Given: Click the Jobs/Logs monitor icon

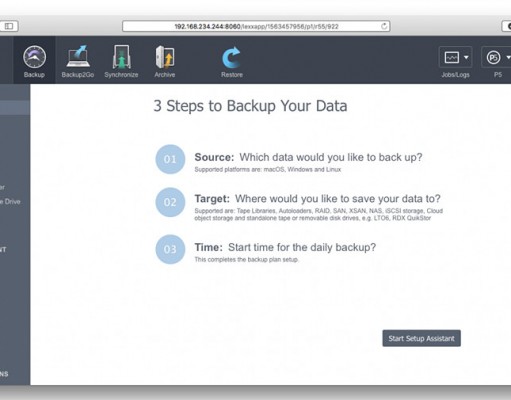Looking at the screenshot, I should click(x=452, y=58).
